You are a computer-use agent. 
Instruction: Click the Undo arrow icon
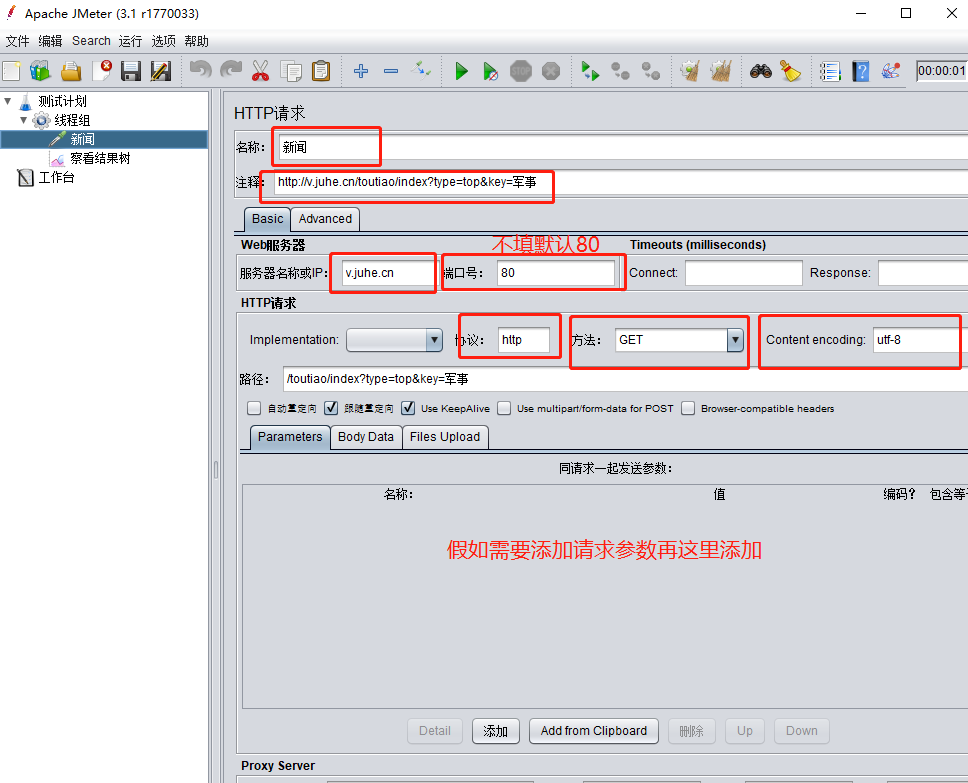pyautogui.click(x=201, y=70)
